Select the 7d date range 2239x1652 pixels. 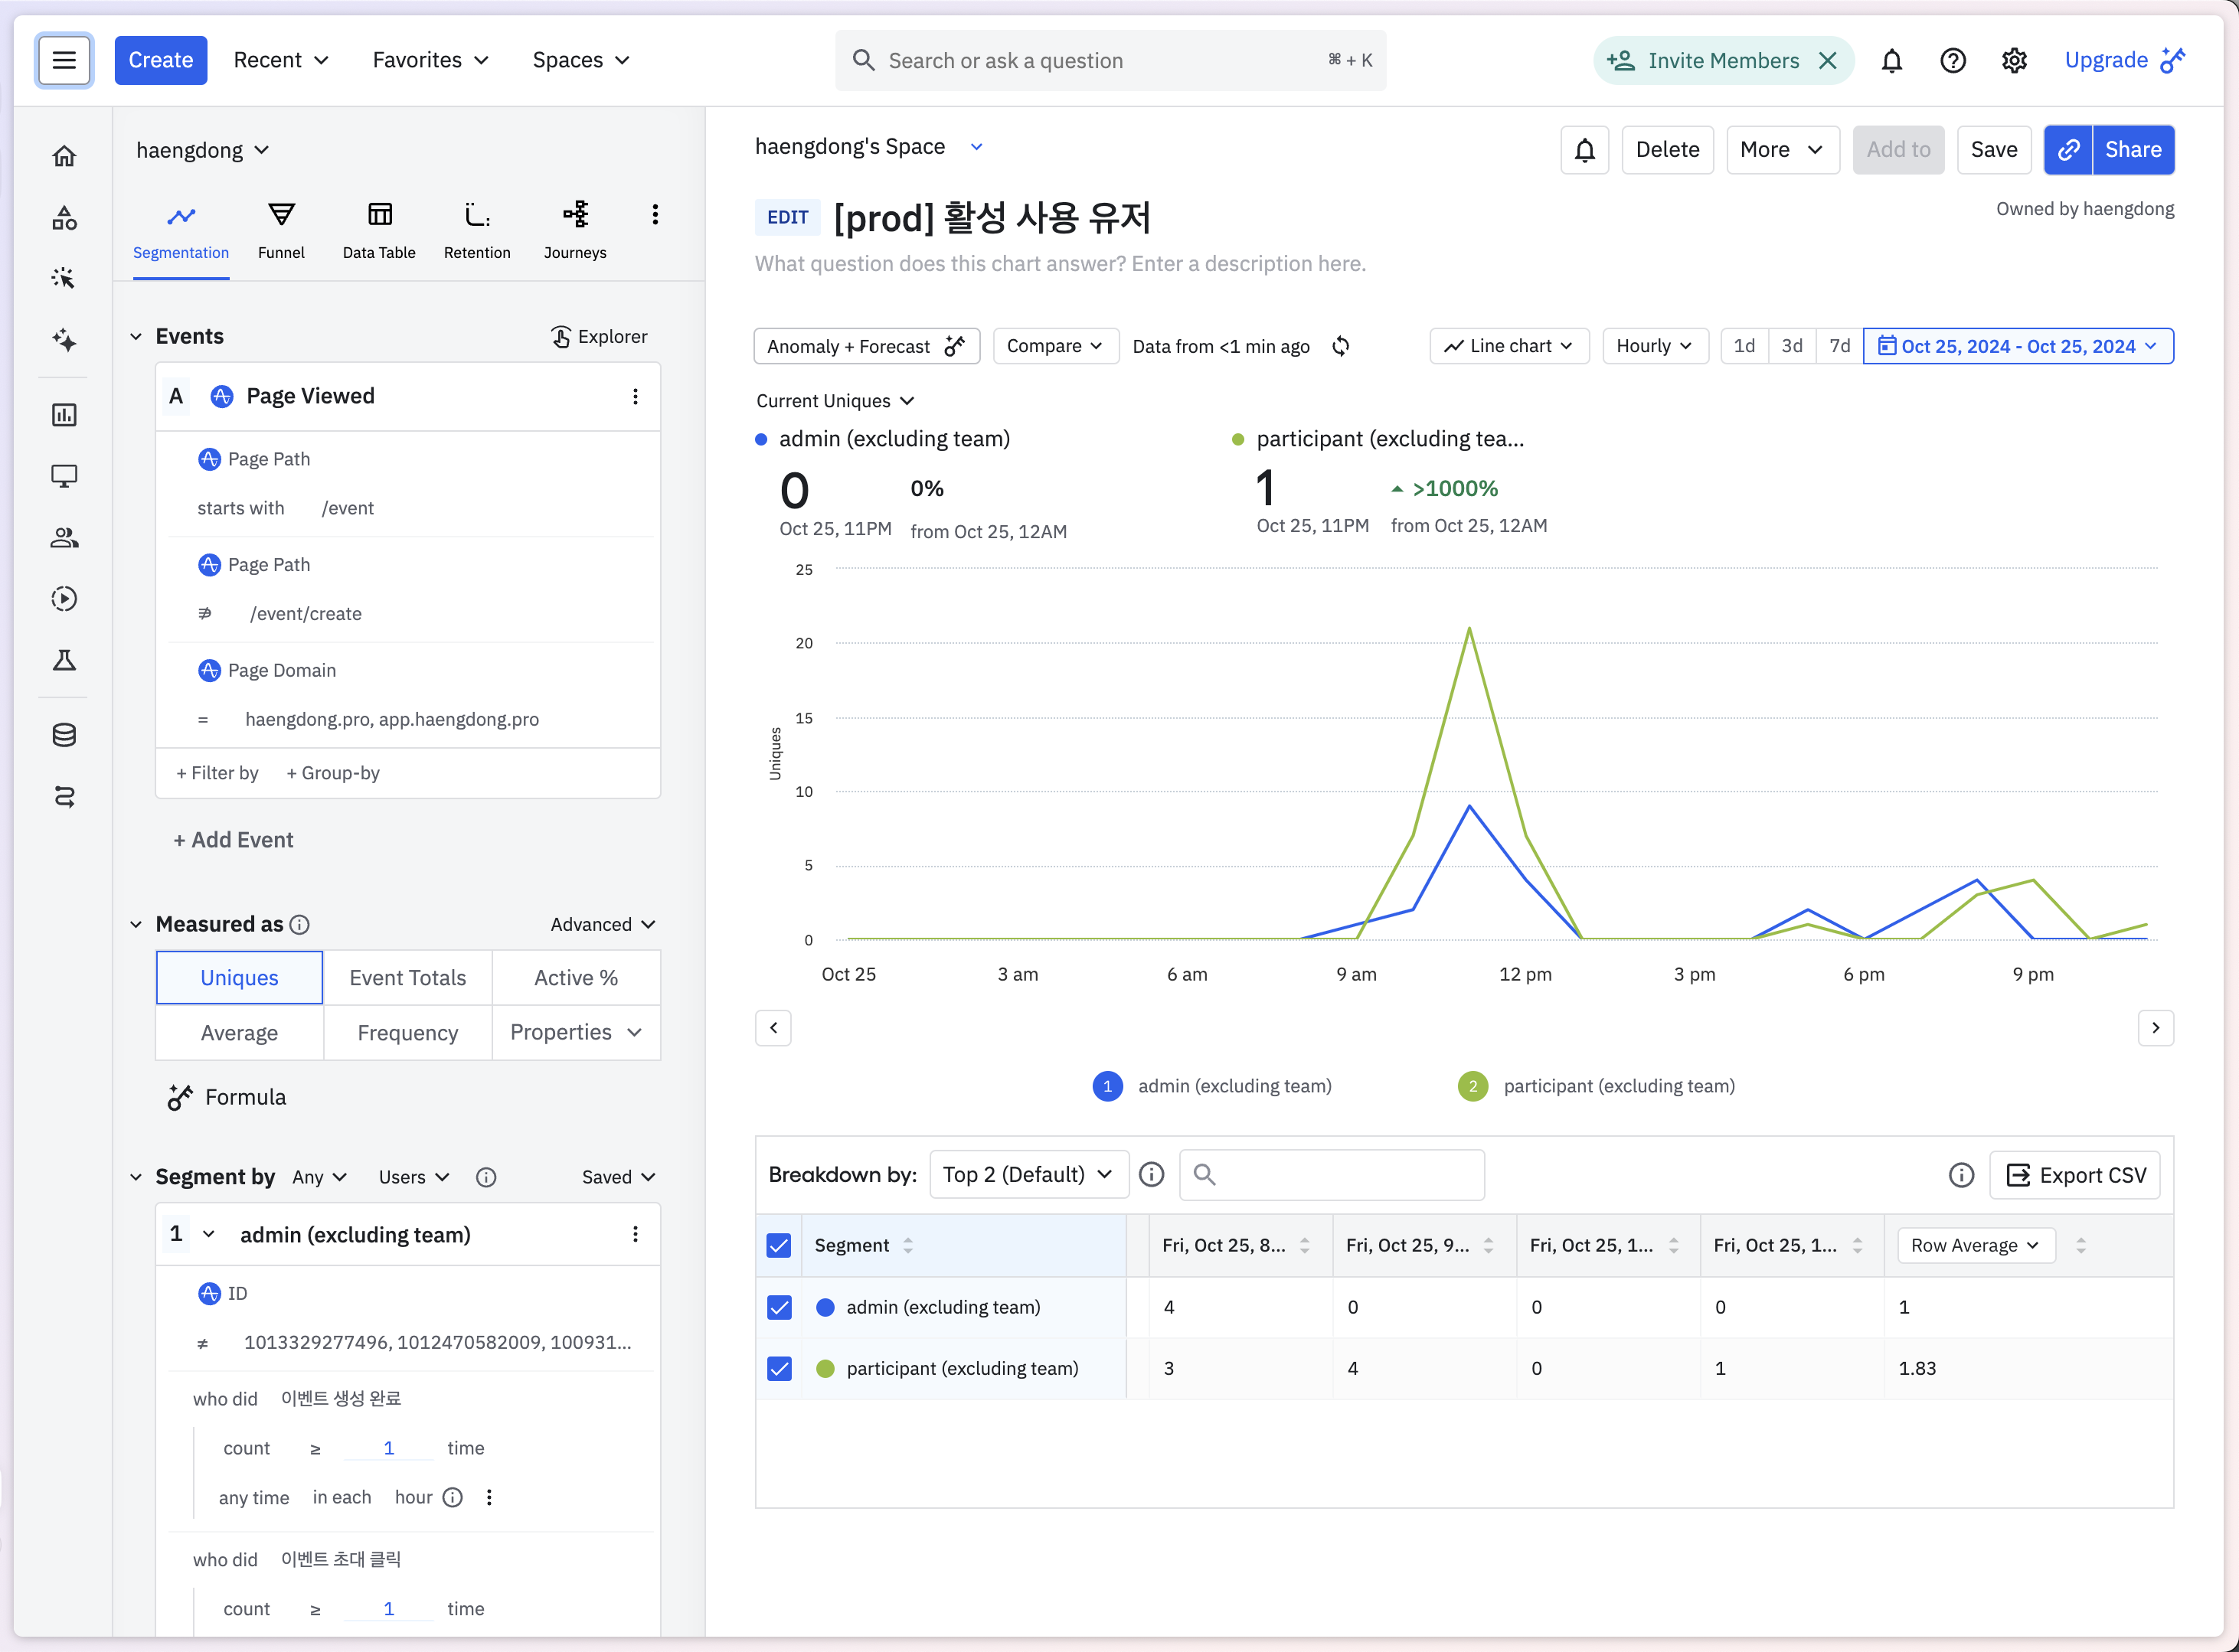[1839, 346]
